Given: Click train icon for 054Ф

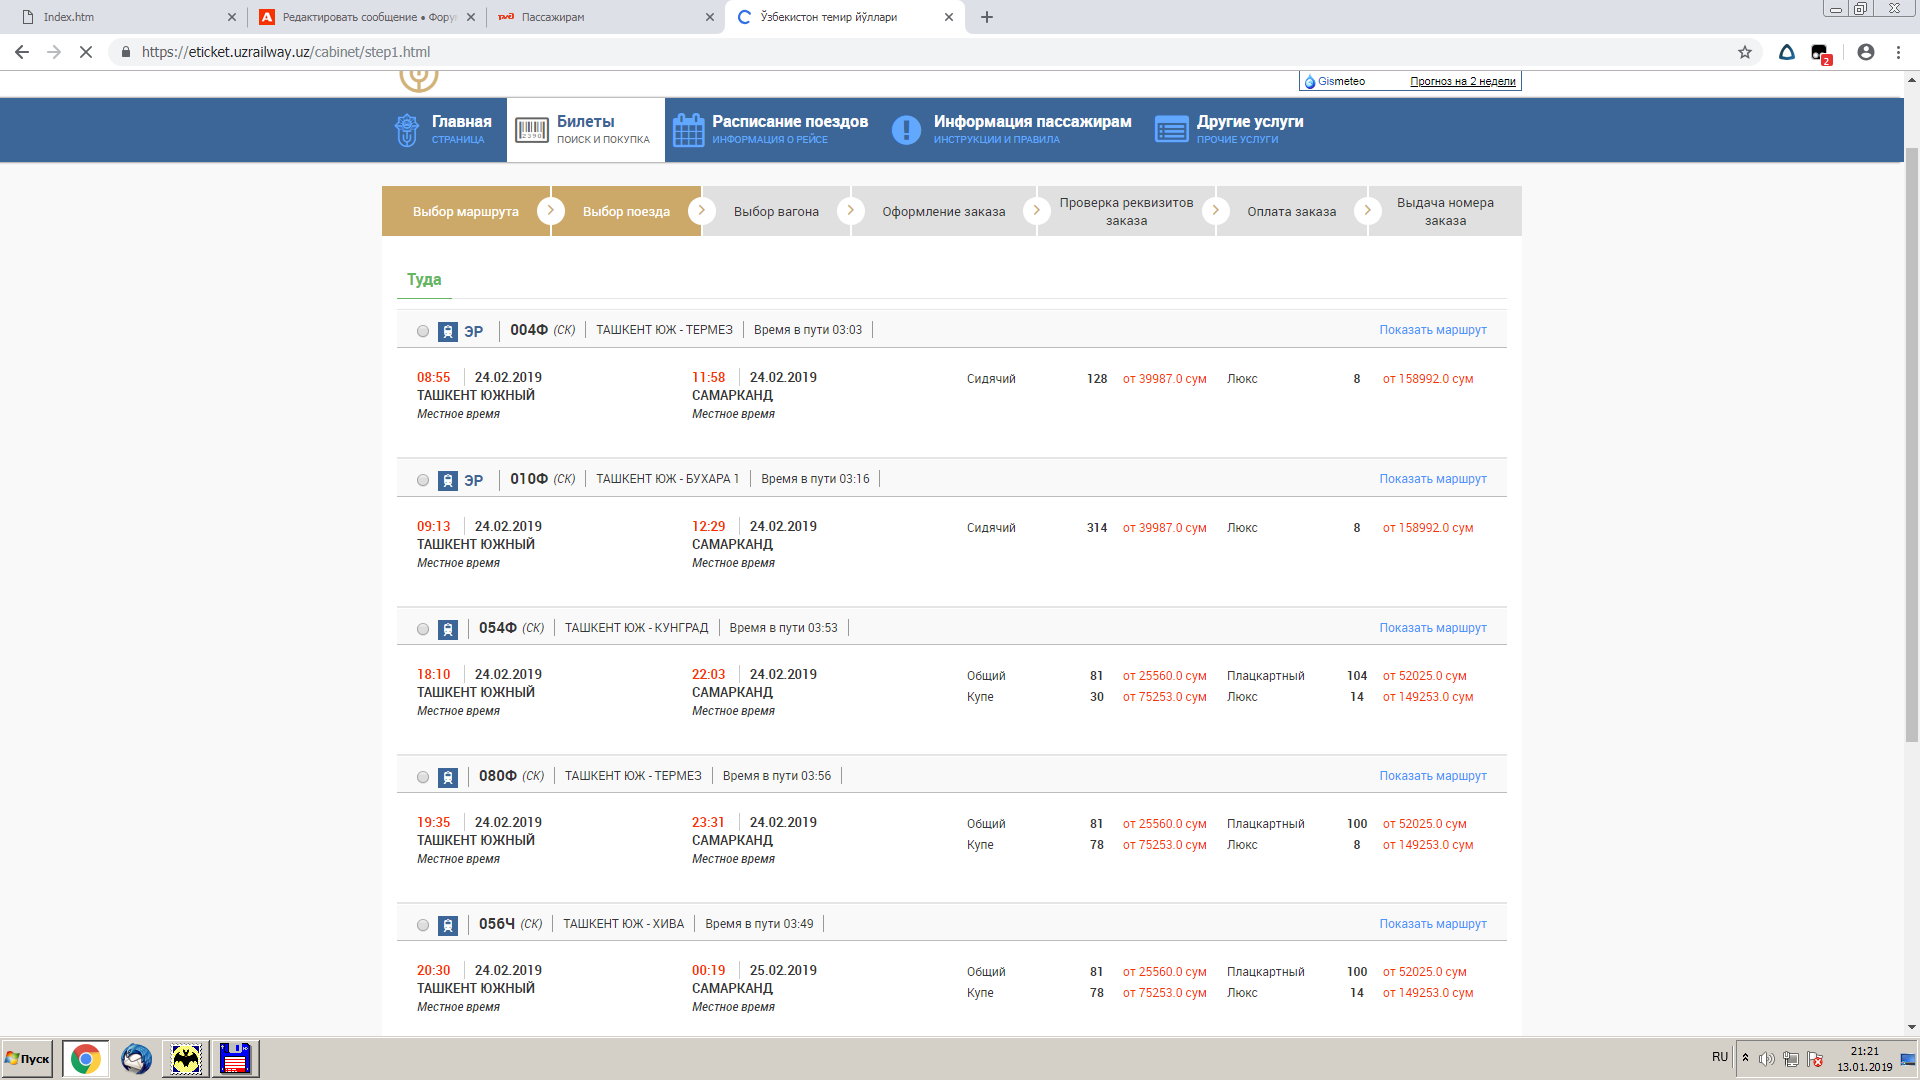Looking at the screenshot, I should click(448, 629).
